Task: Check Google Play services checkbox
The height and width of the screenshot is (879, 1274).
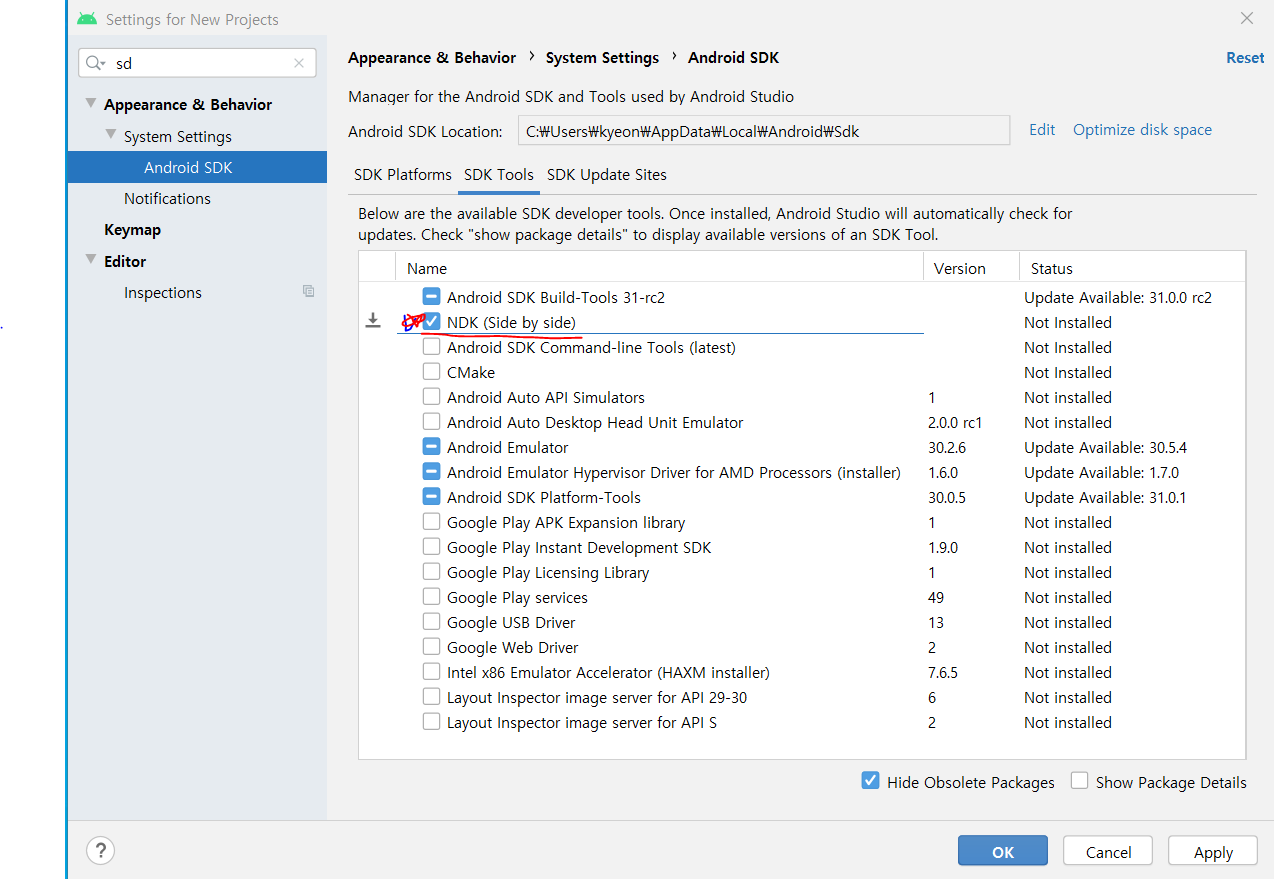Action: [431, 597]
